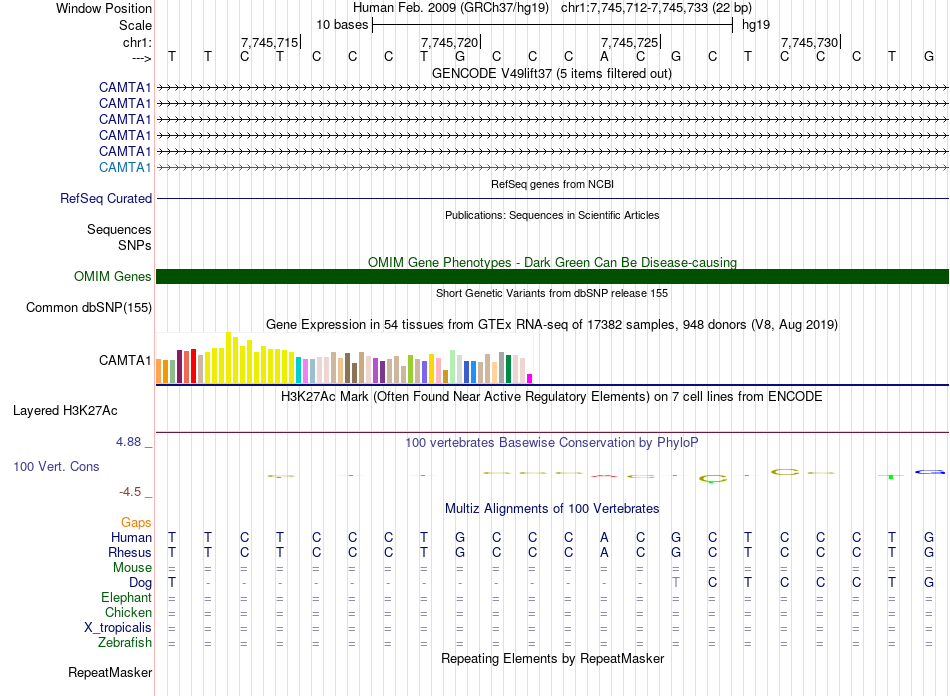
Task: Select the Rhesus alignment row label
Action: (130, 553)
